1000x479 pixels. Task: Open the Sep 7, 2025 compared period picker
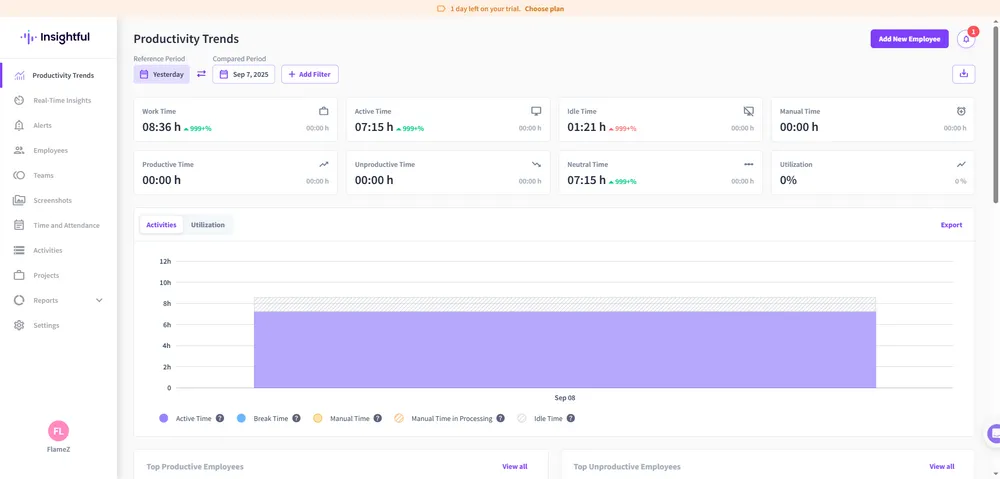tap(243, 74)
